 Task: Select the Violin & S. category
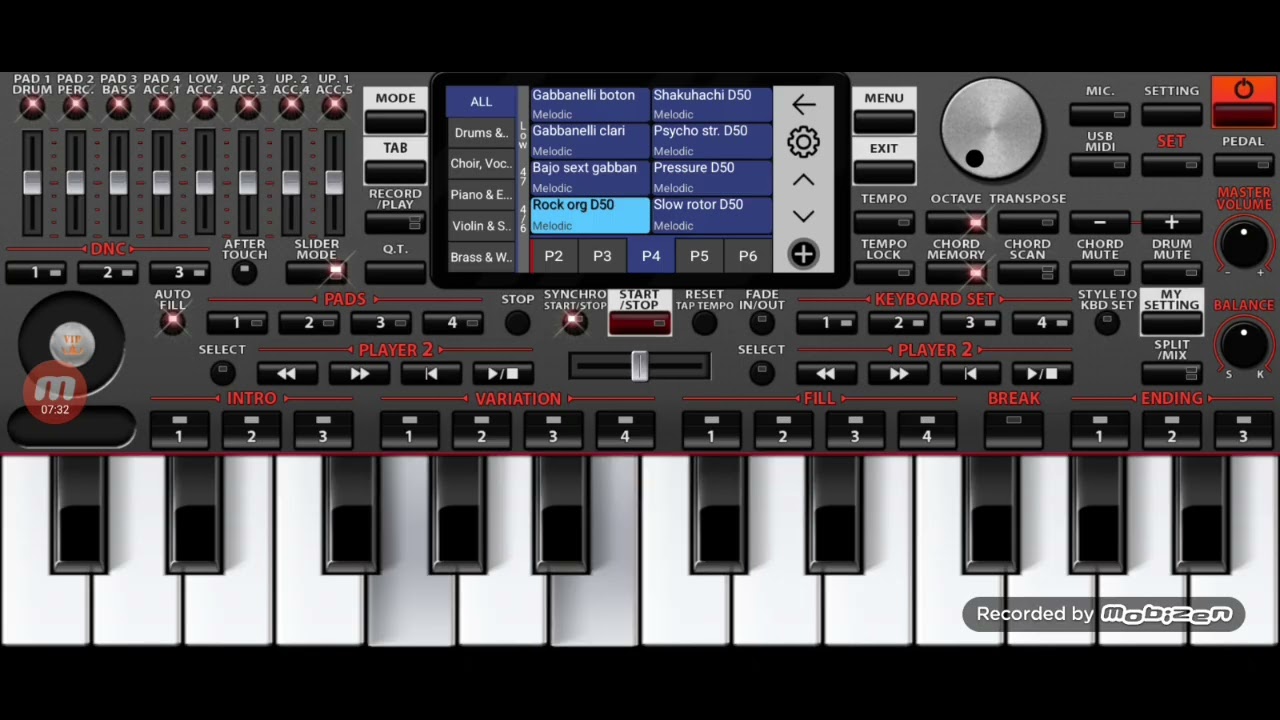tap(481, 226)
